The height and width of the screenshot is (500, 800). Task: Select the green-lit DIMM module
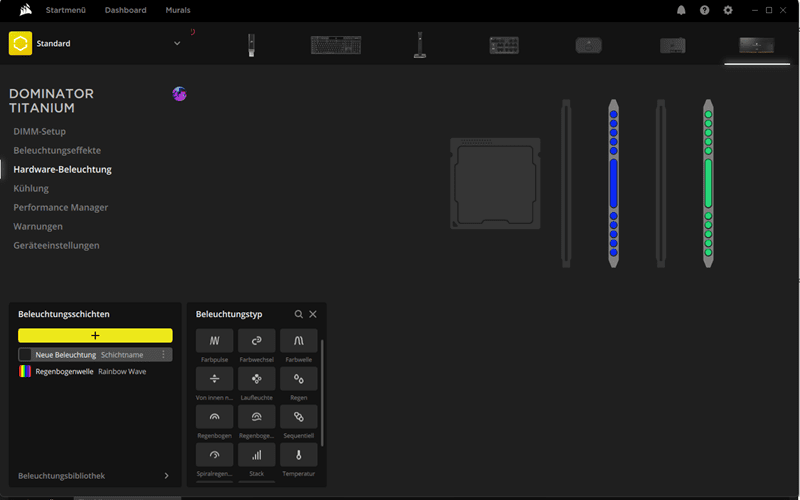click(x=708, y=183)
